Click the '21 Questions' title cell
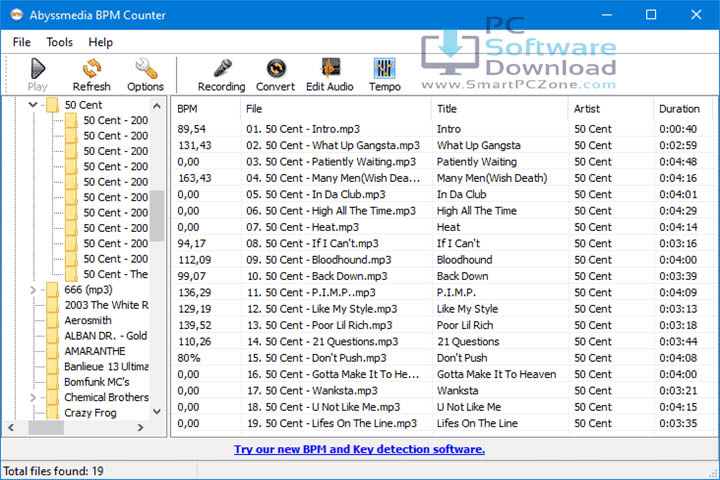The image size is (720, 480). pos(468,342)
